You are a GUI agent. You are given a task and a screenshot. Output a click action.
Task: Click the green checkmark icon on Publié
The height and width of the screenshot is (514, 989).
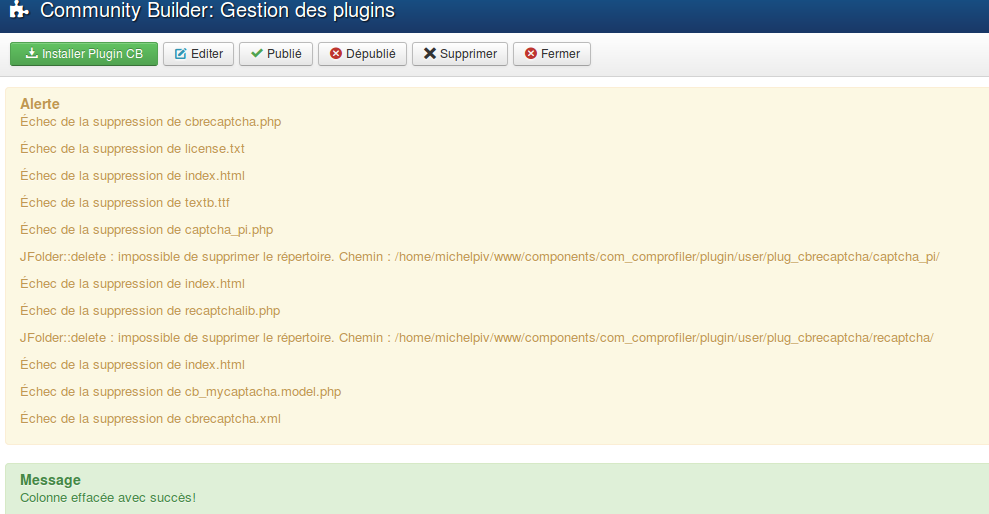[257, 54]
